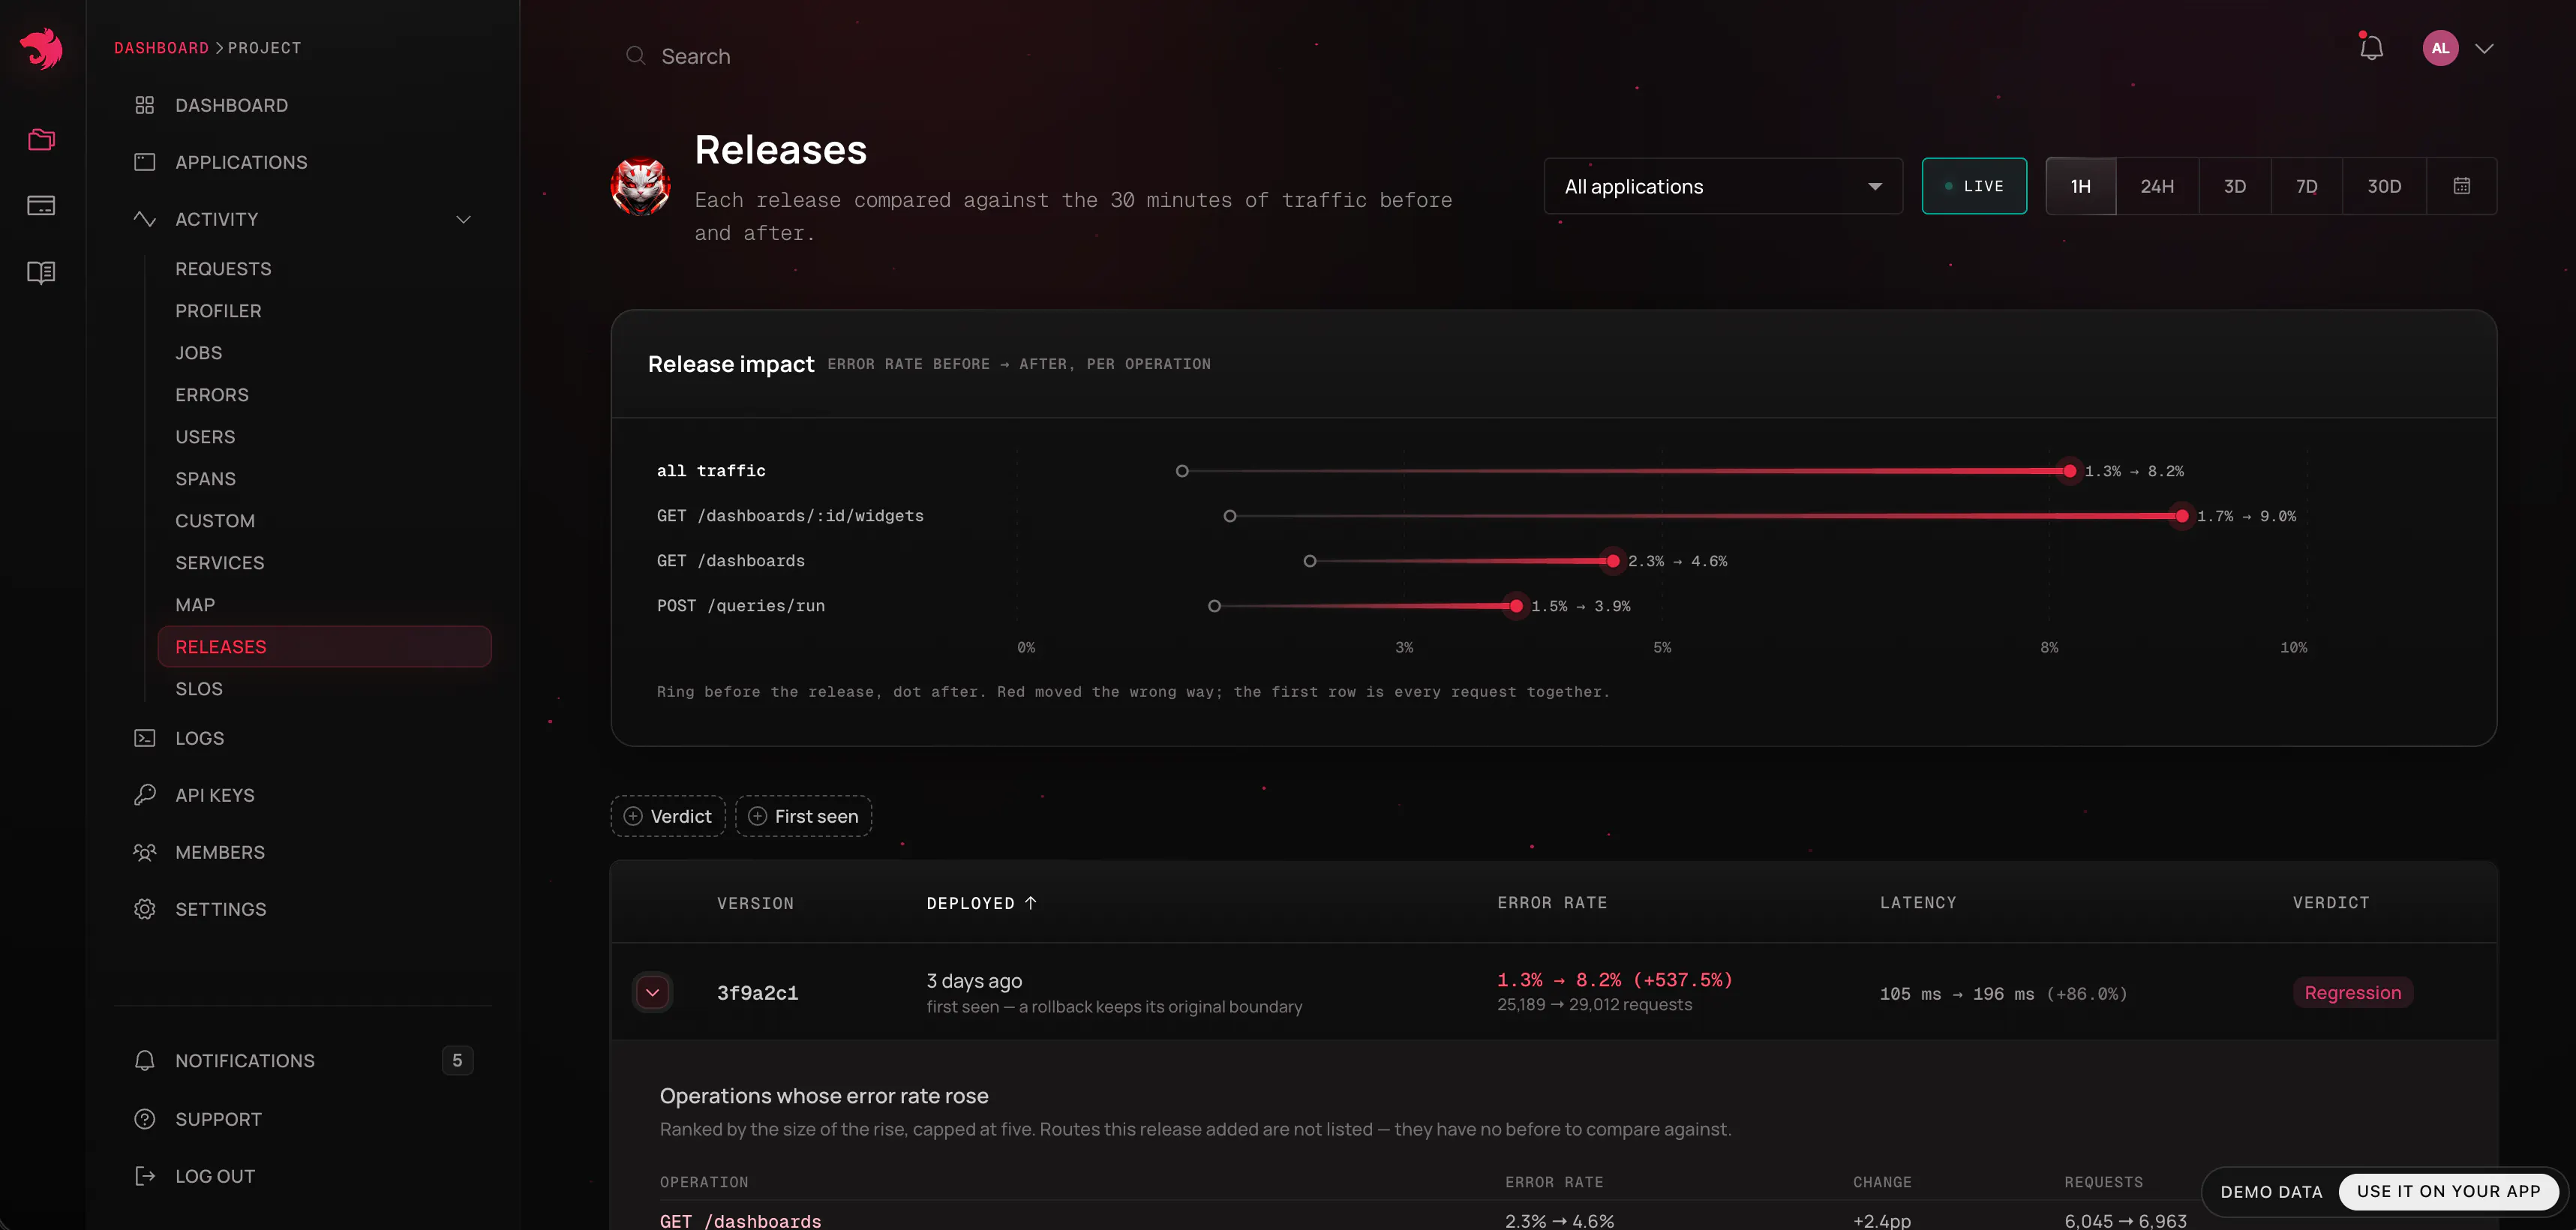Collapse the 3f9a2c1 release row
The image size is (2576, 1230).
(x=652, y=992)
